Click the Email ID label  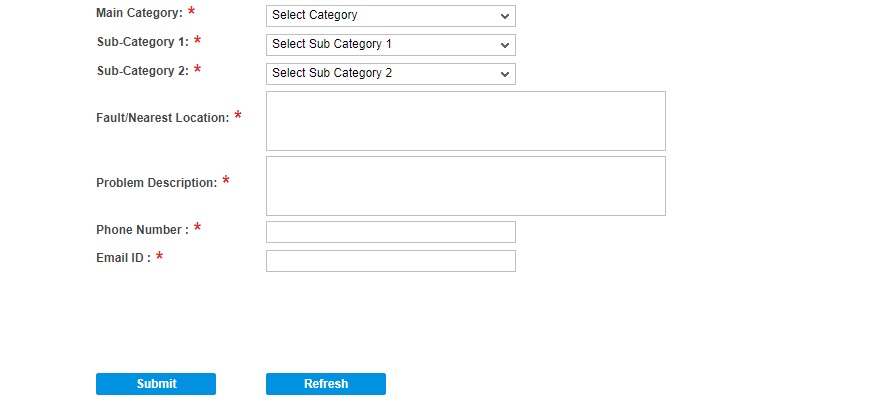tap(123, 258)
